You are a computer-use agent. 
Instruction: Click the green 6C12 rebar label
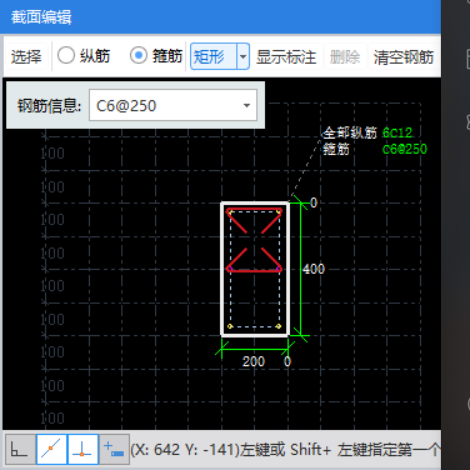tap(397, 133)
